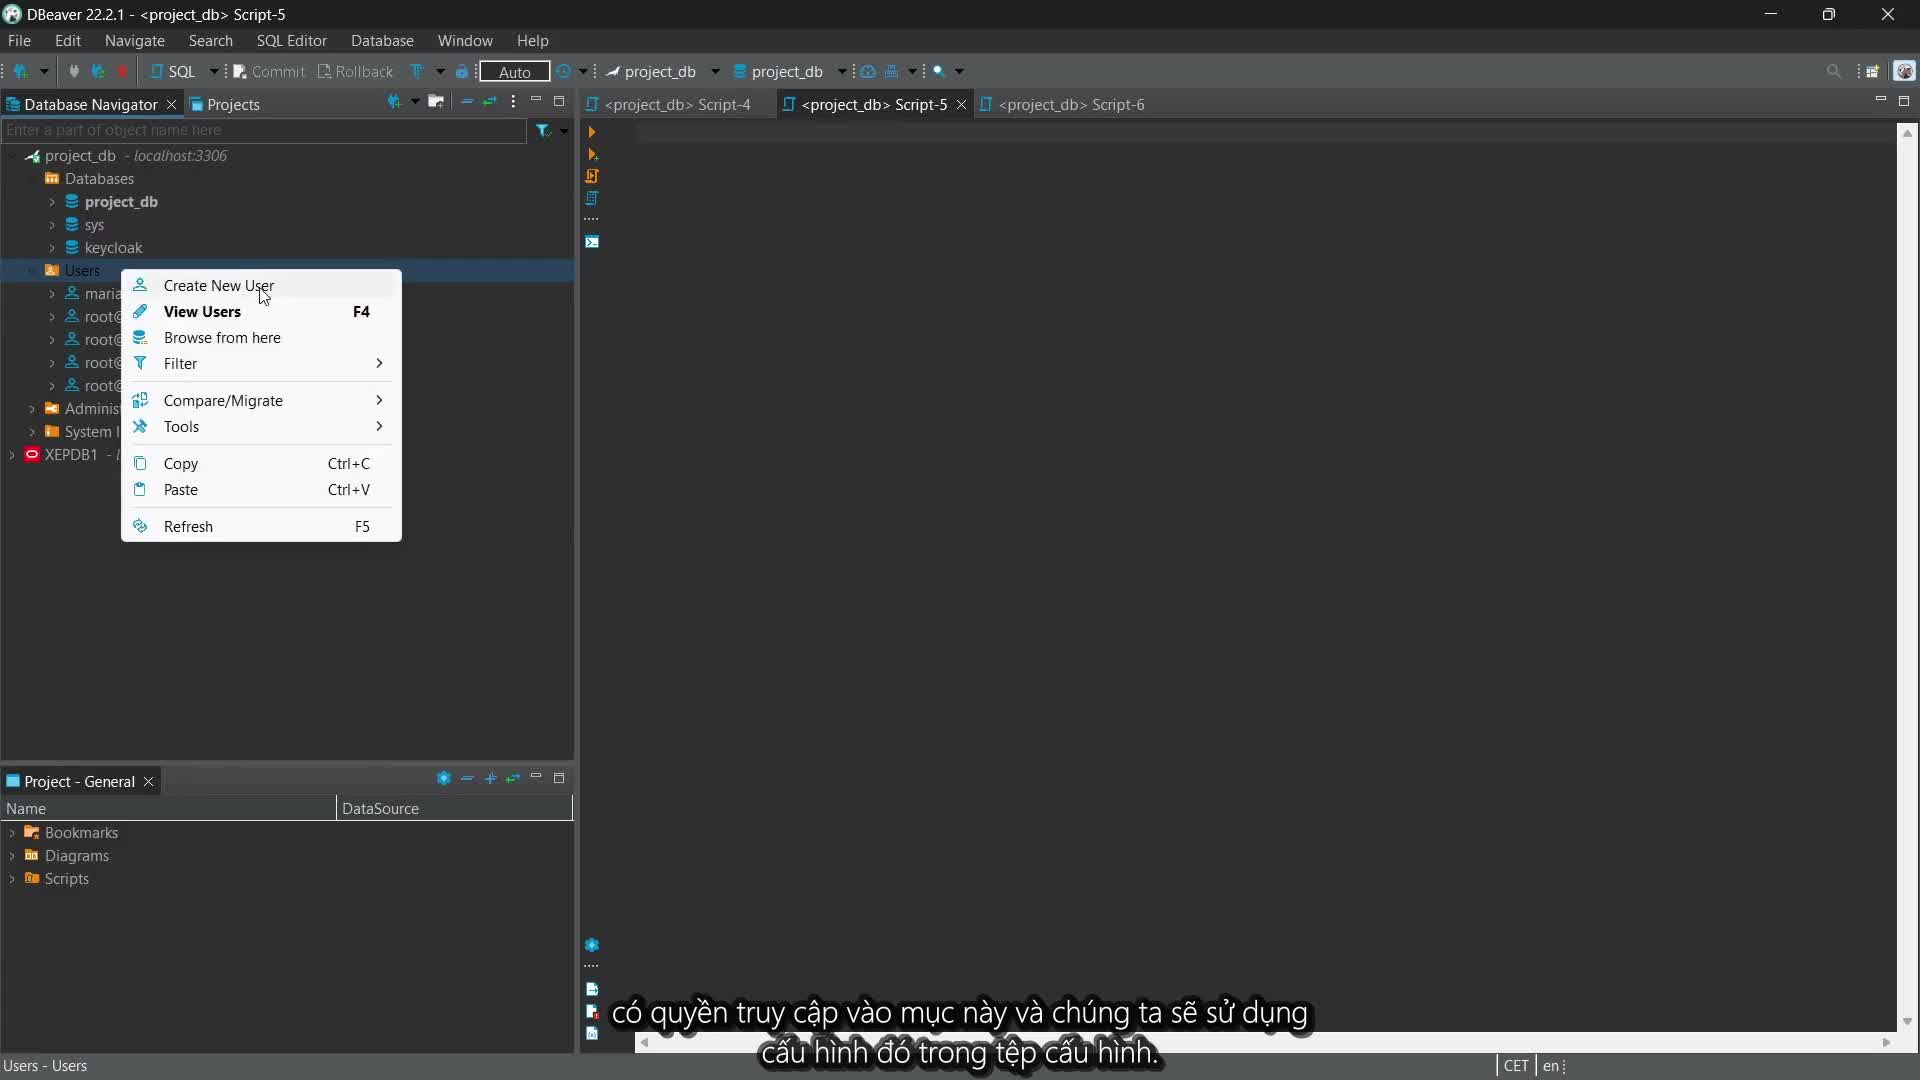Click the Execute script icon in editor sidebar
Viewport: 1920px width, 1080px height.
pyautogui.click(x=591, y=176)
